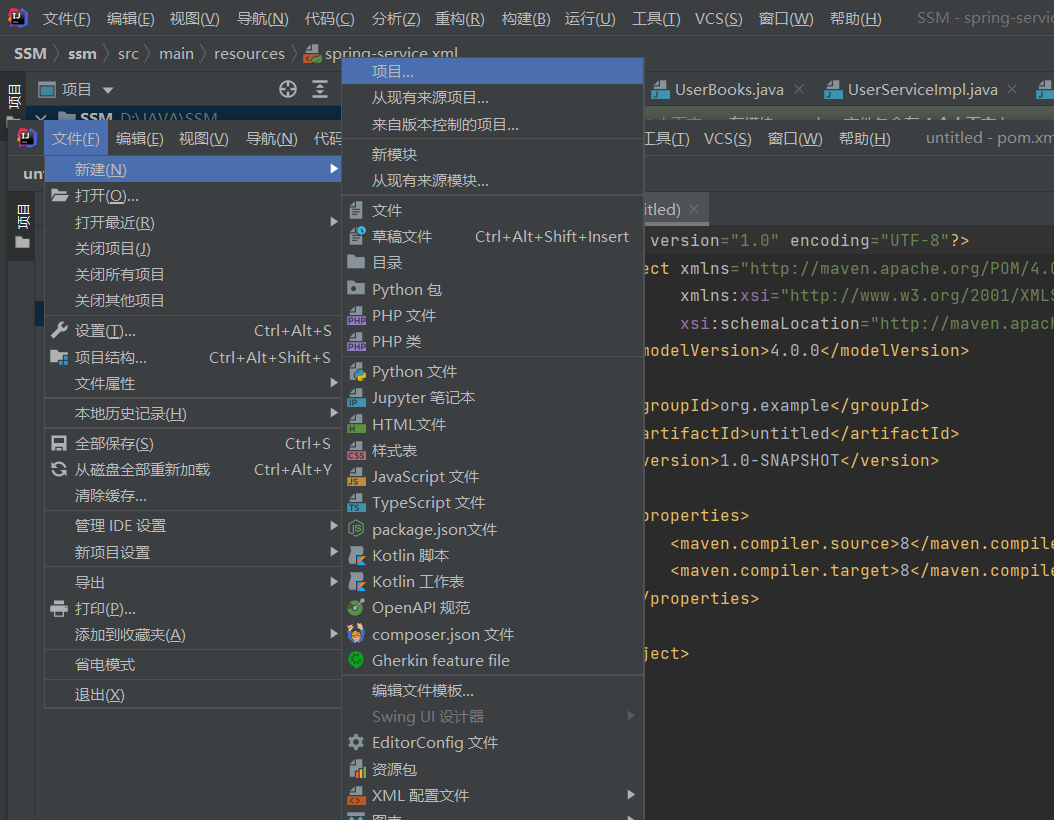Select the locate-opened-file target icon in project panel

point(288,89)
